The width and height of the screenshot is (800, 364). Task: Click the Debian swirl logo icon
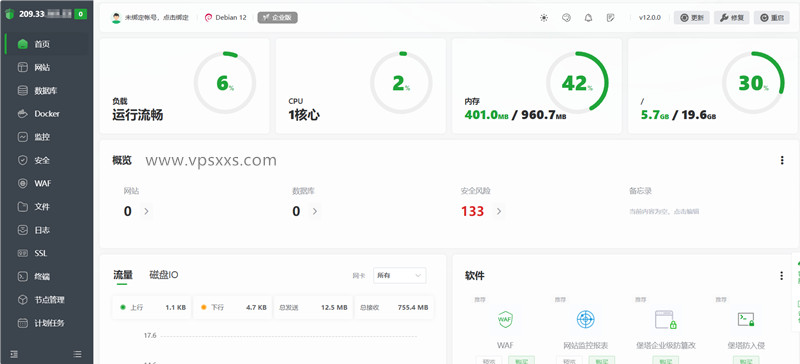[208, 17]
